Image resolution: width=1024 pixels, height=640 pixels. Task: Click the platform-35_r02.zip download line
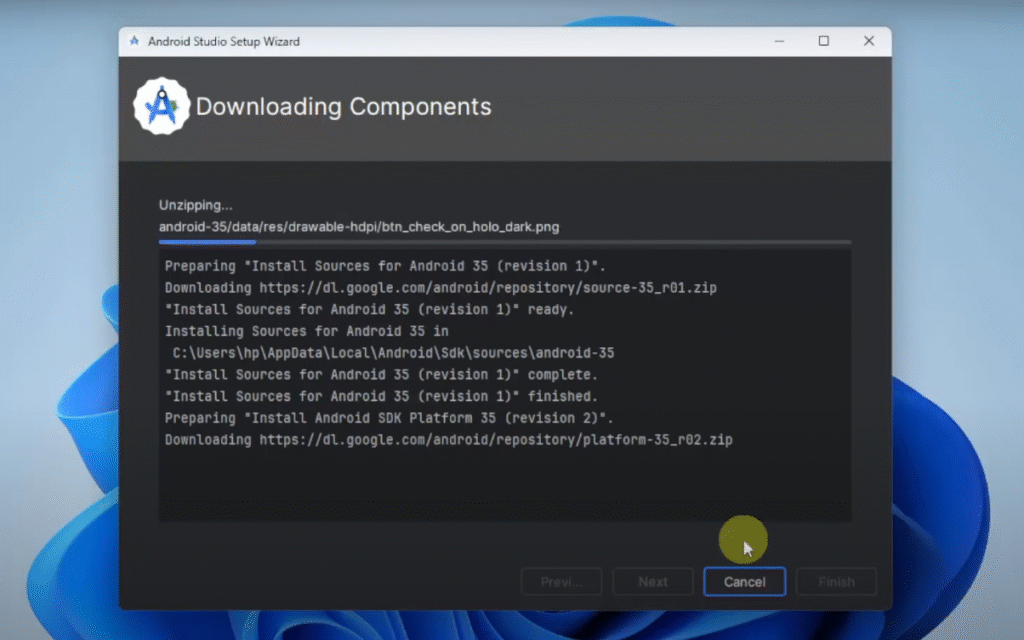click(x=449, y=440)
